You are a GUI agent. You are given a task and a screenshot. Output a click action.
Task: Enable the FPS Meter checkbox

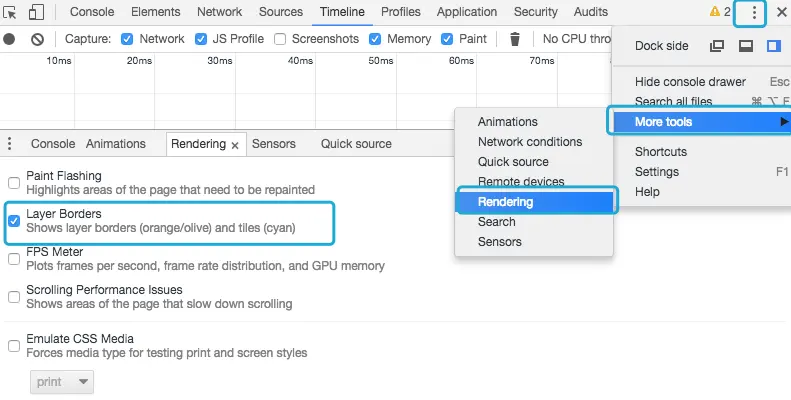pyautogui.click(x=14, y=259)
